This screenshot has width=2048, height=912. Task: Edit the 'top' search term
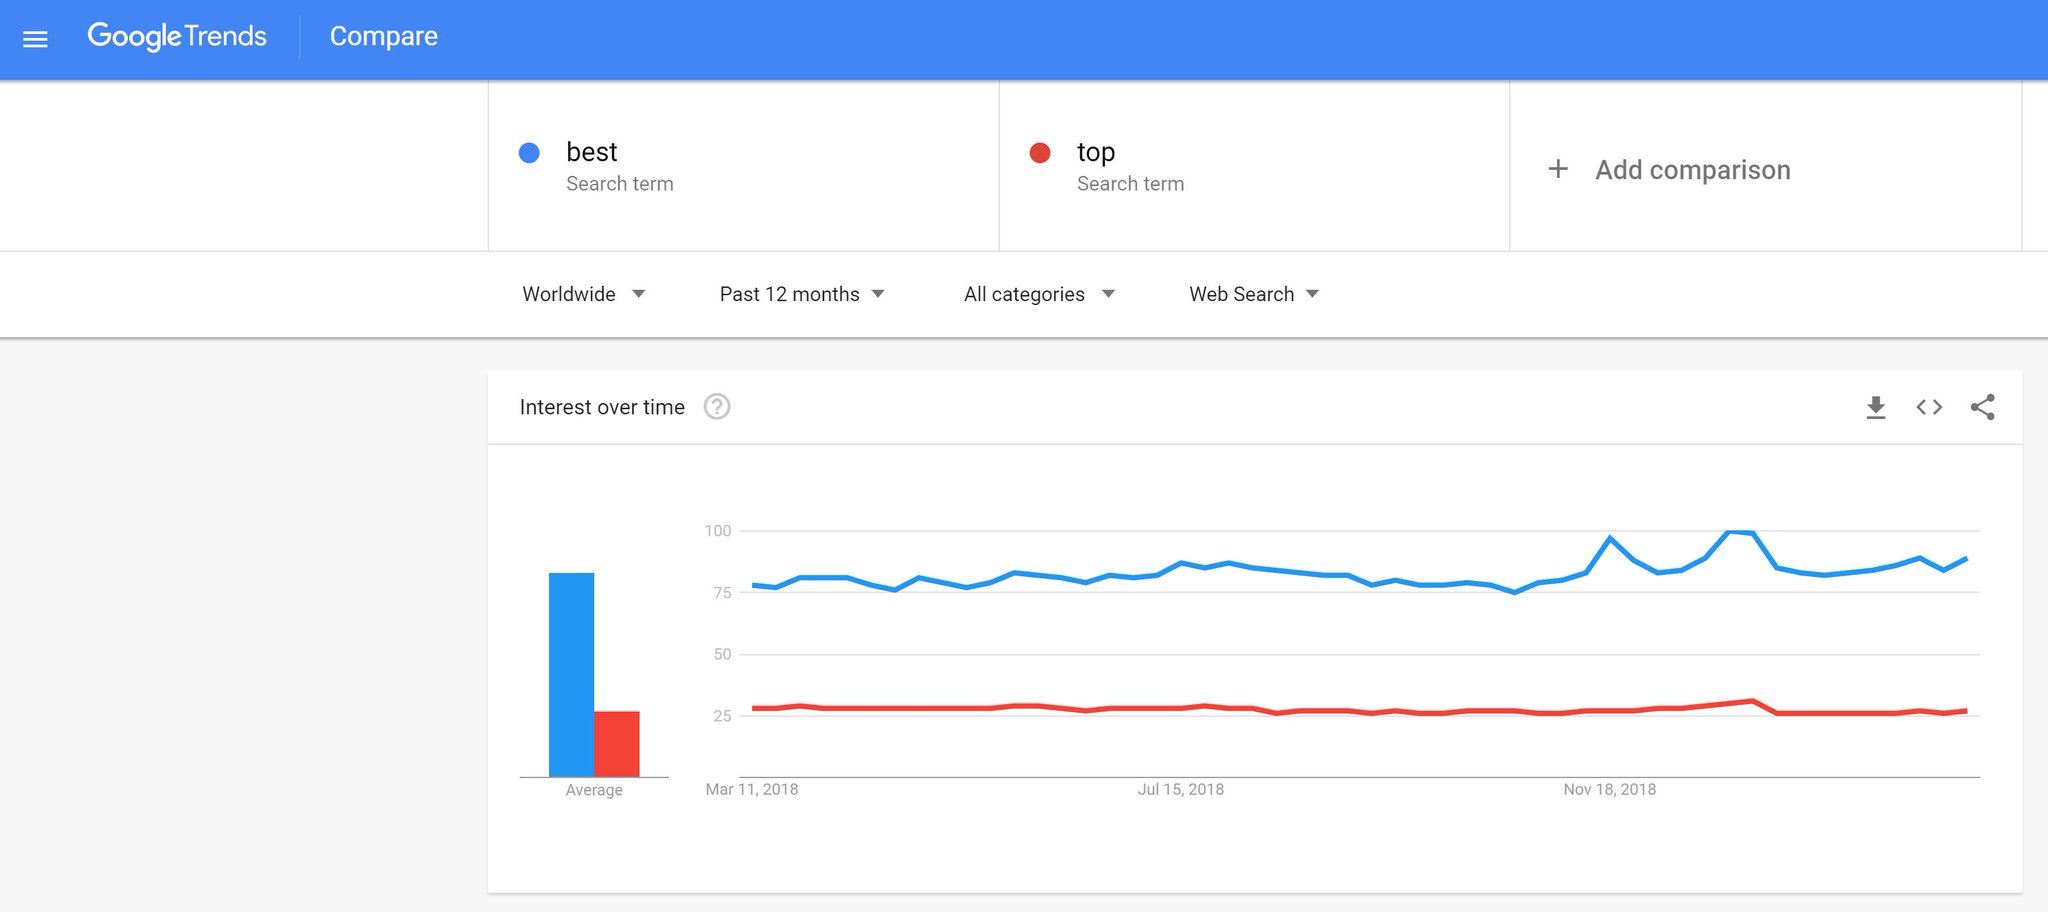tap(1096, 152)
